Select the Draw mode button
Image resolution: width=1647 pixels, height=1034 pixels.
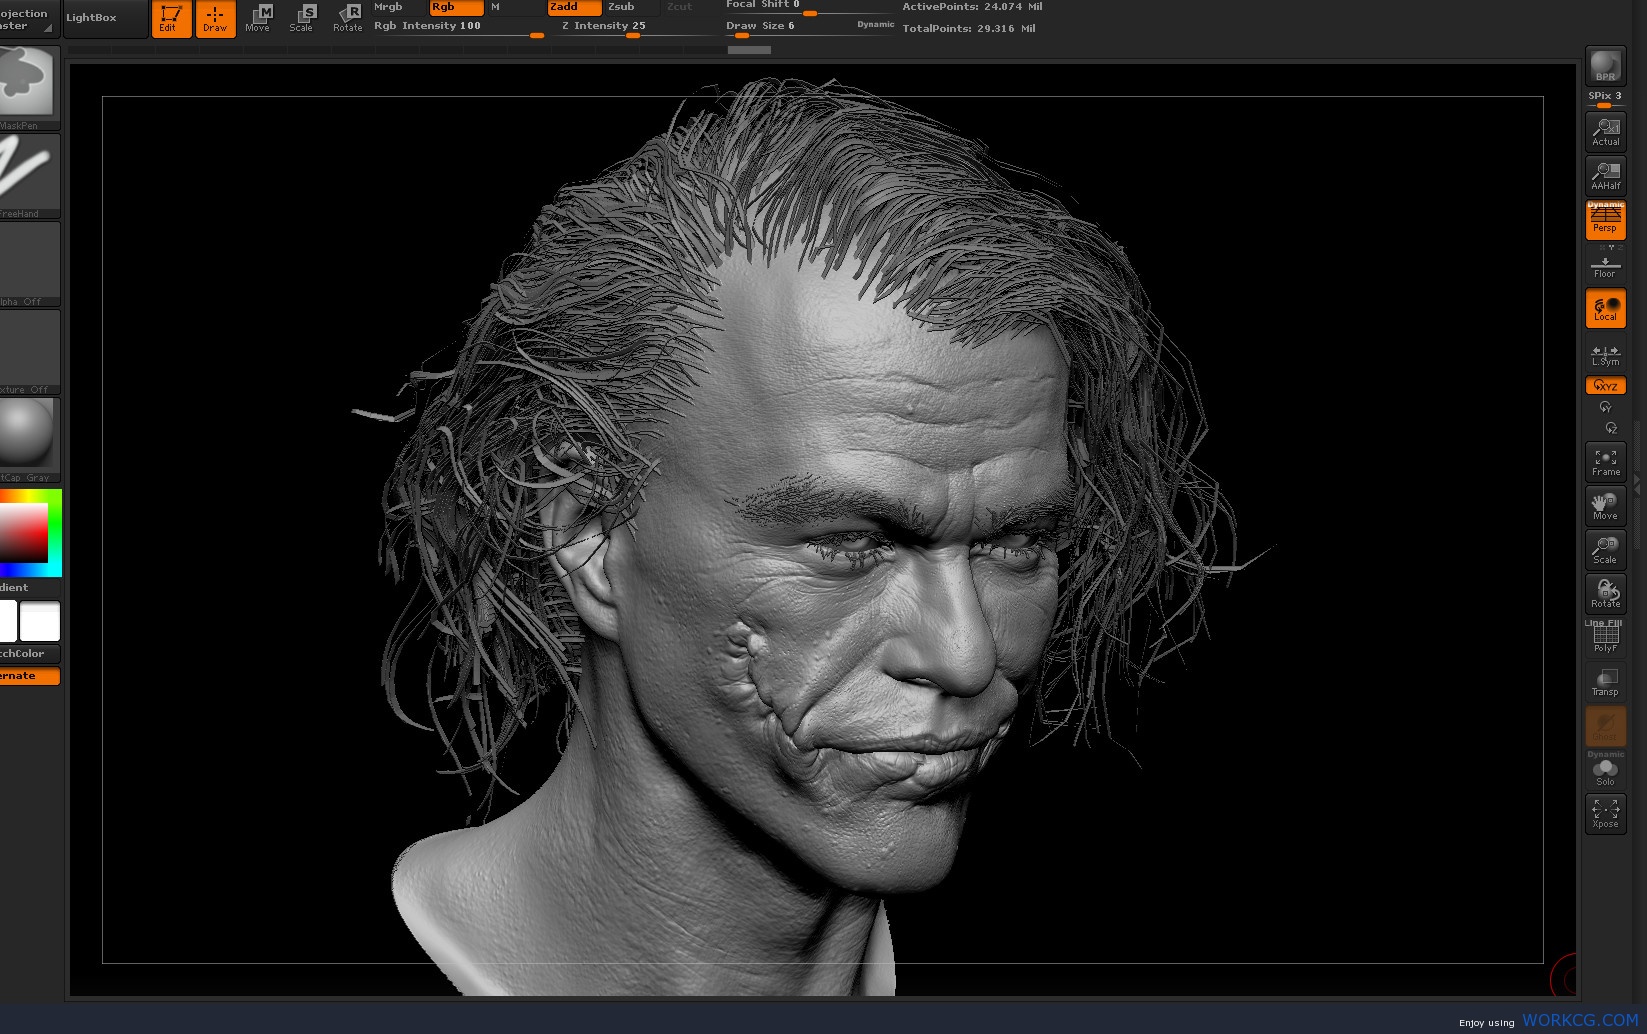pos(215,18)
